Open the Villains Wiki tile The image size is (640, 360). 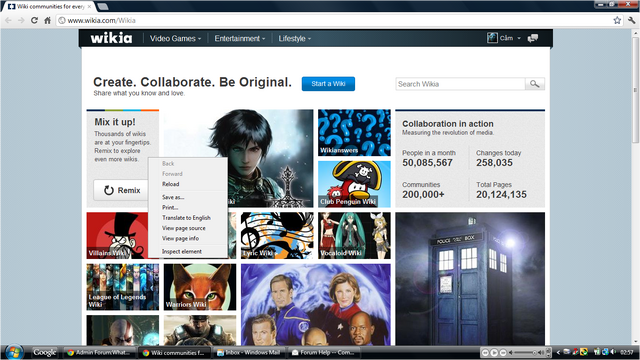tap(118, 236)
